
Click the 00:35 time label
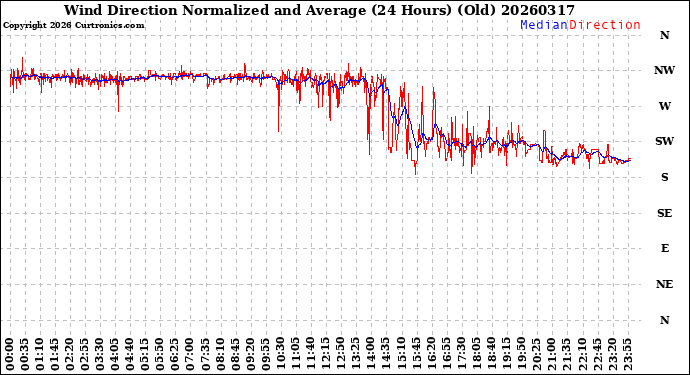pyautogui.click(x=25, y=355)
